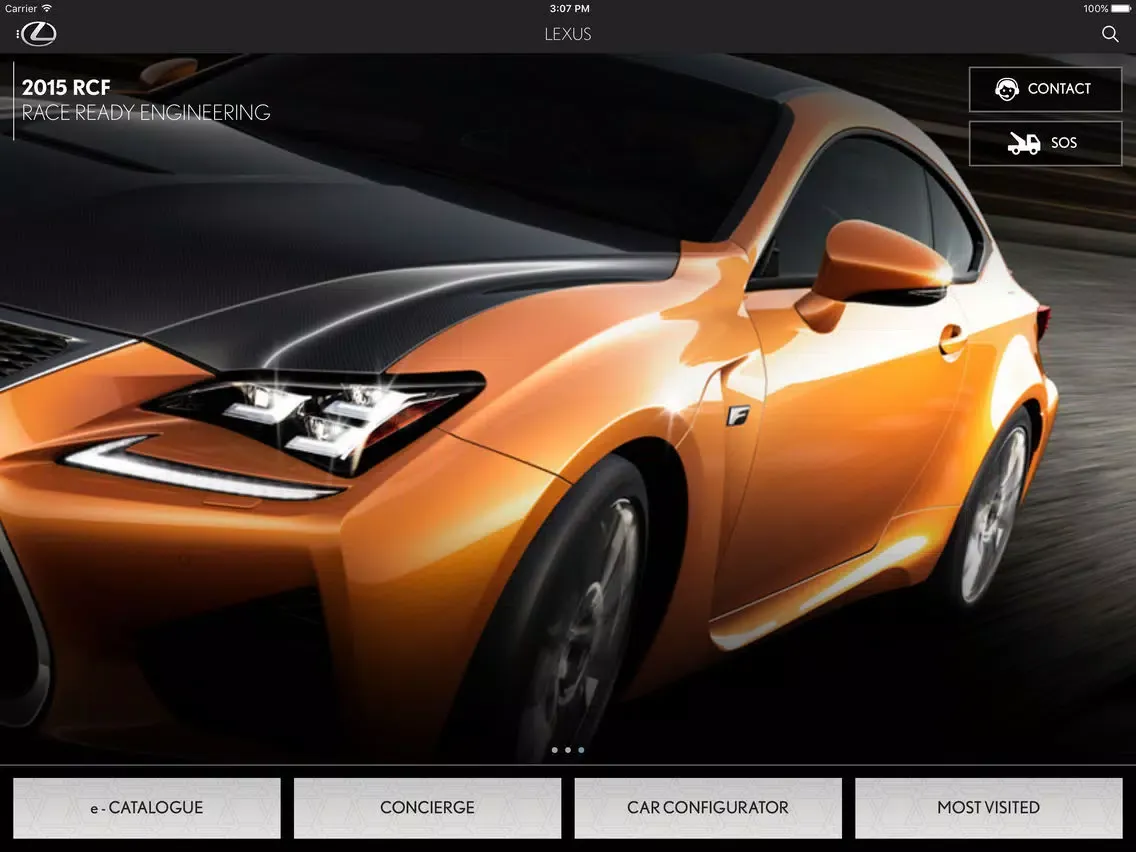Tap the 3:07 PM clock

click(x=569, y=9)
